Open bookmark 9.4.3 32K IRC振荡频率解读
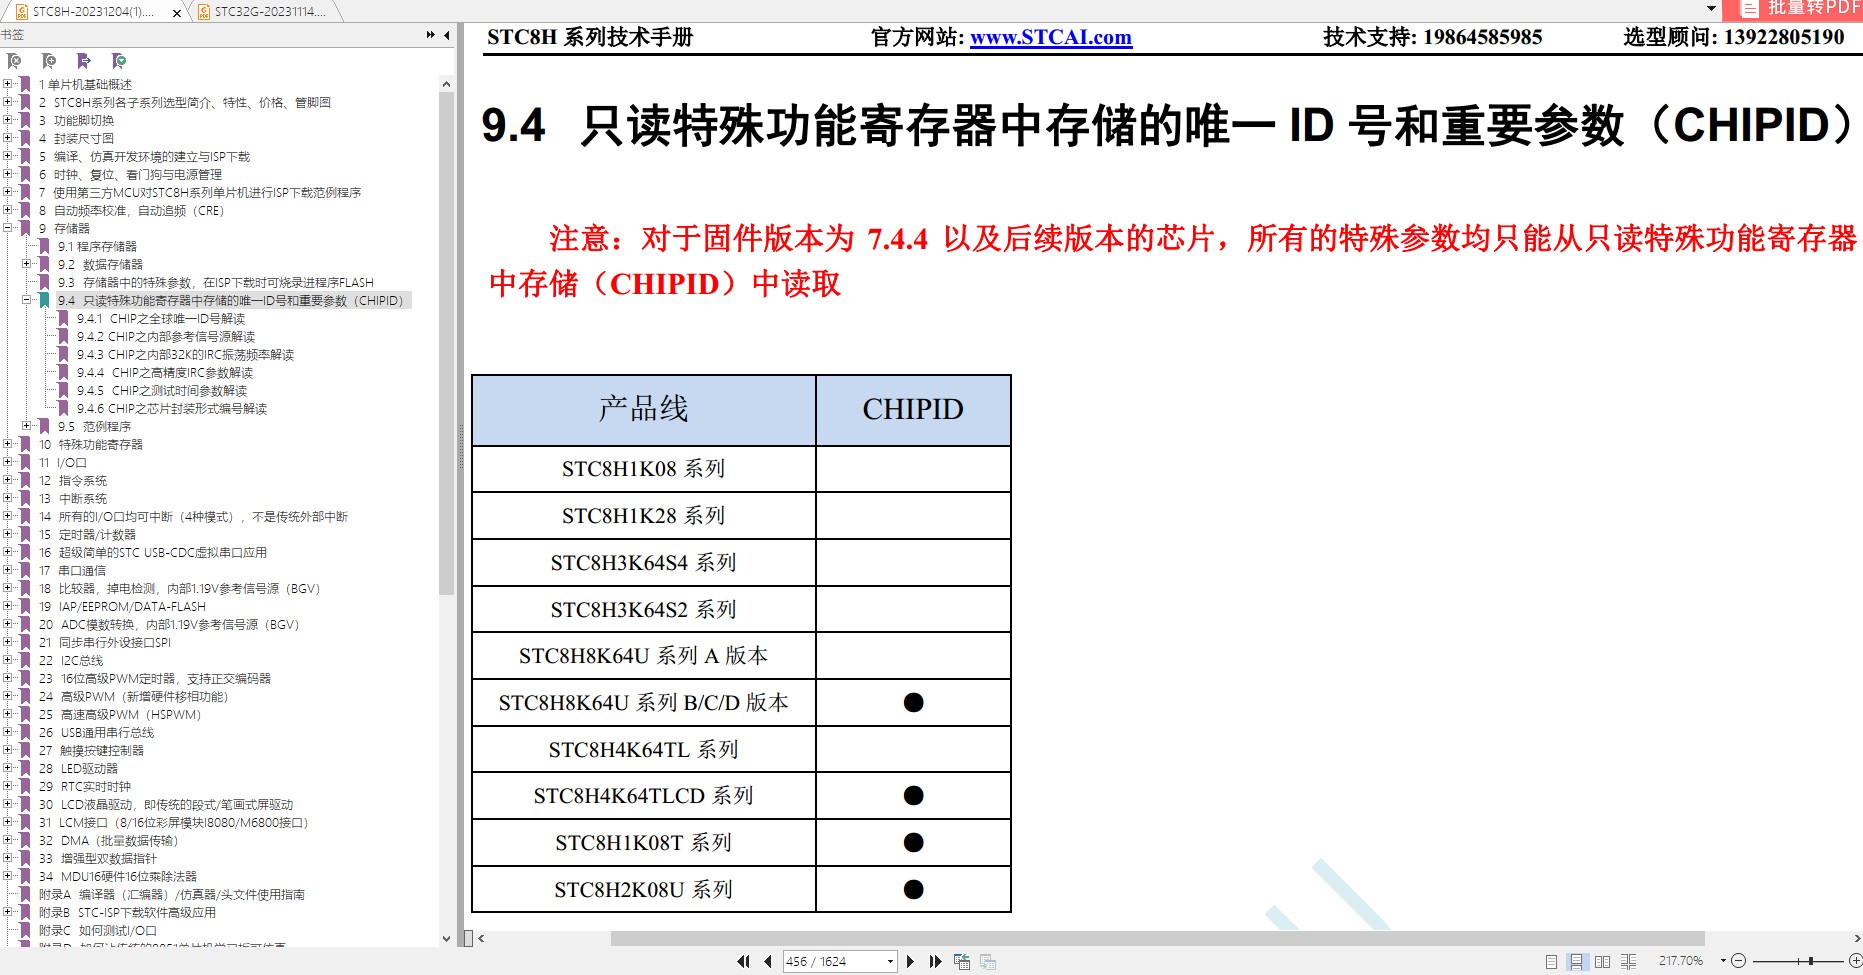1863x975 pixels. click(185, 354)
